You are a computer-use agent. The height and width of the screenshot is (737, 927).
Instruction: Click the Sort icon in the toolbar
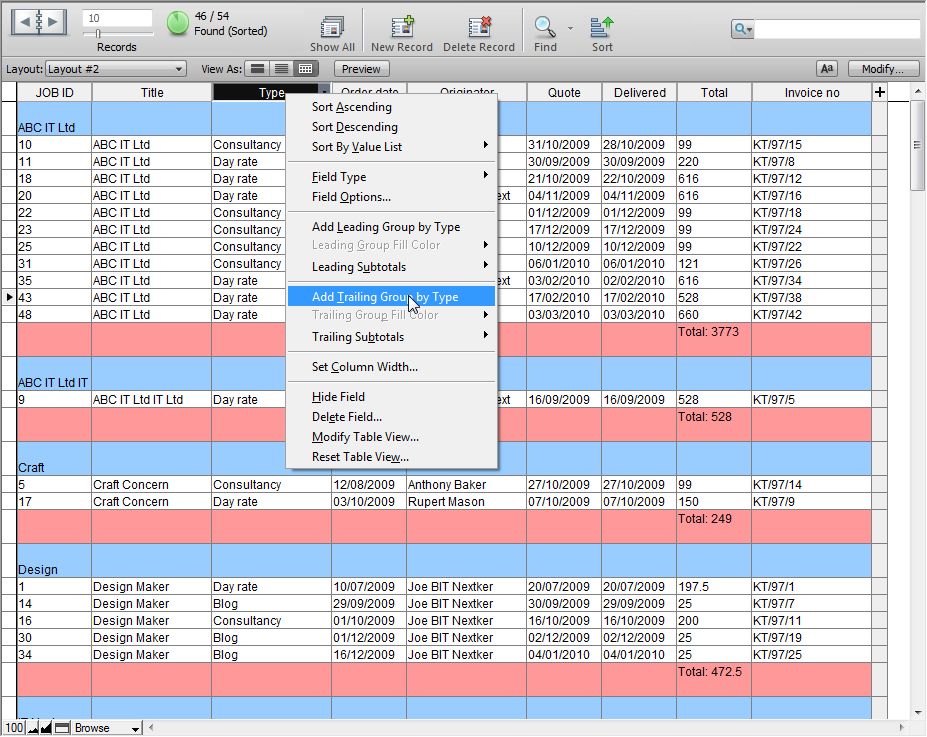click(600, 27)
